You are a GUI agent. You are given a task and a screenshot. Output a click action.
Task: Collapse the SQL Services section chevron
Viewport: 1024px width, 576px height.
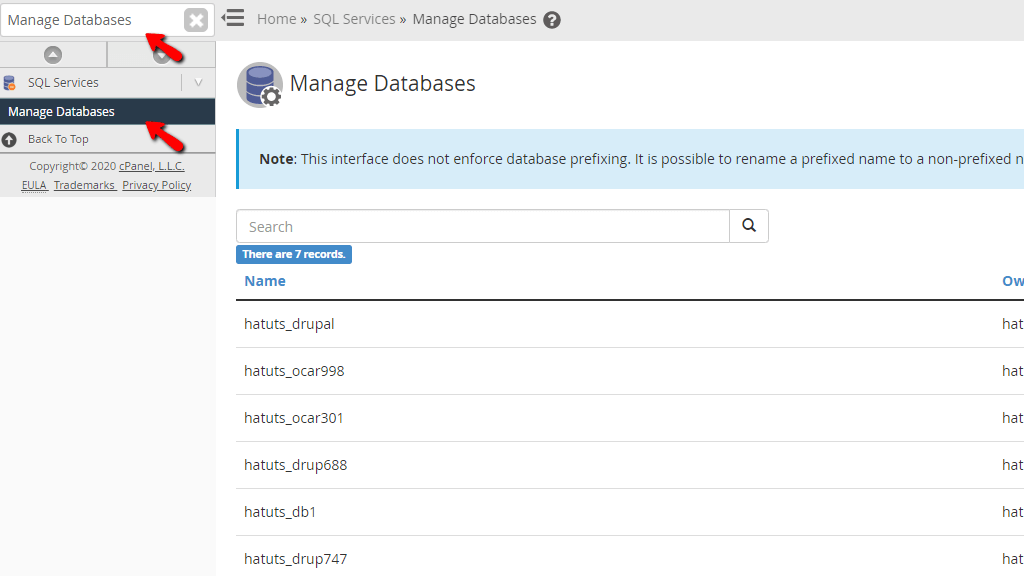click(x=199, y=83)
